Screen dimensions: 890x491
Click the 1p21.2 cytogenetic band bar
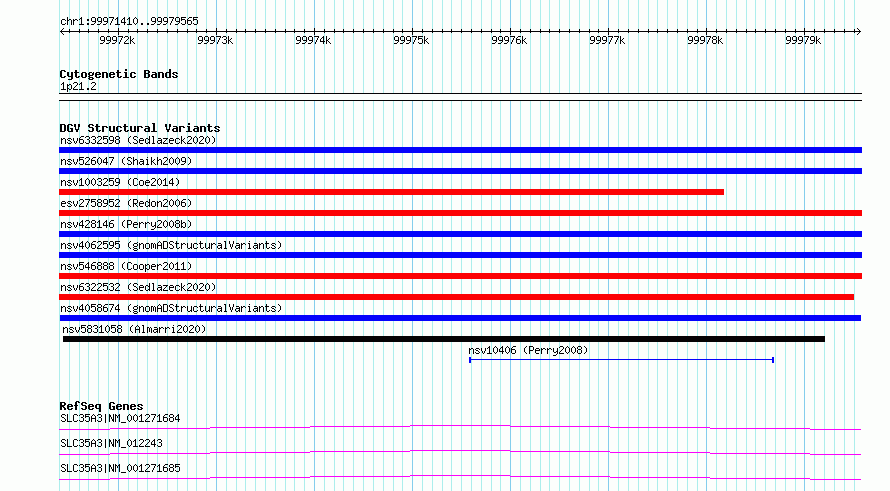tap(460, 97)
